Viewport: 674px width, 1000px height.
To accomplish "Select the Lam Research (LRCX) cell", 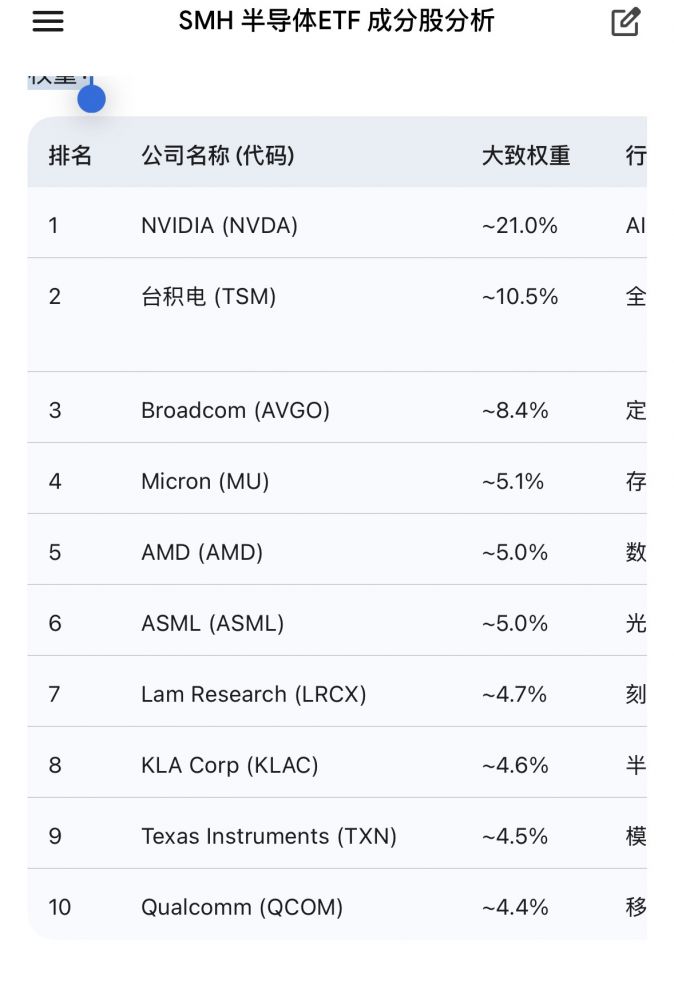I will tap(254, 694).
